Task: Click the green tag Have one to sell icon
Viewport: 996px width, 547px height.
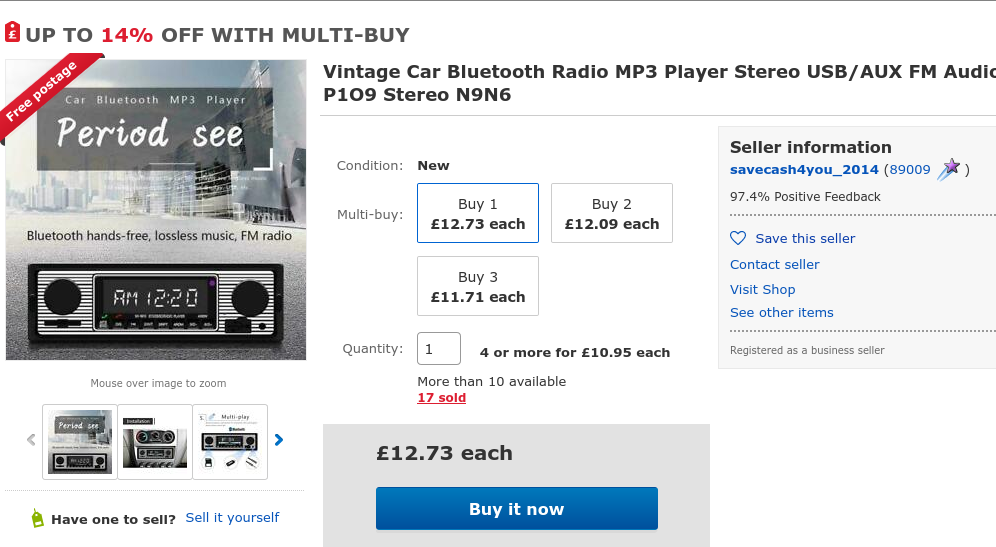Action: pos(37,518)
